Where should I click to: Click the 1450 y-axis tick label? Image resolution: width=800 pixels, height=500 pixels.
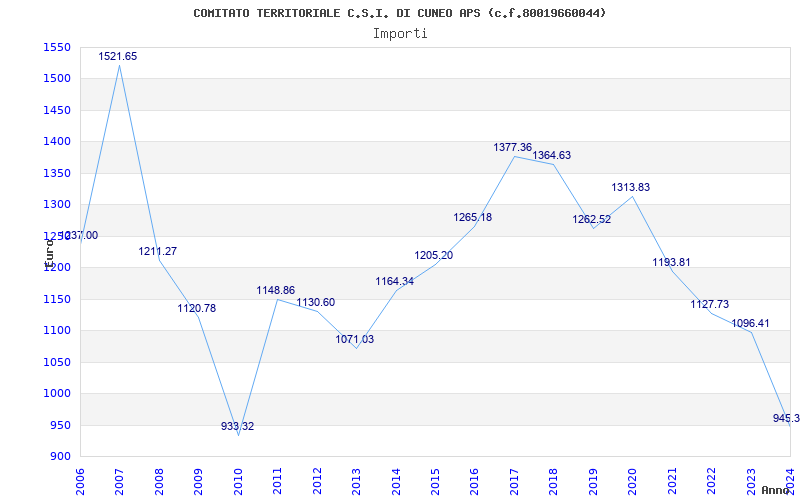point(57,110)
